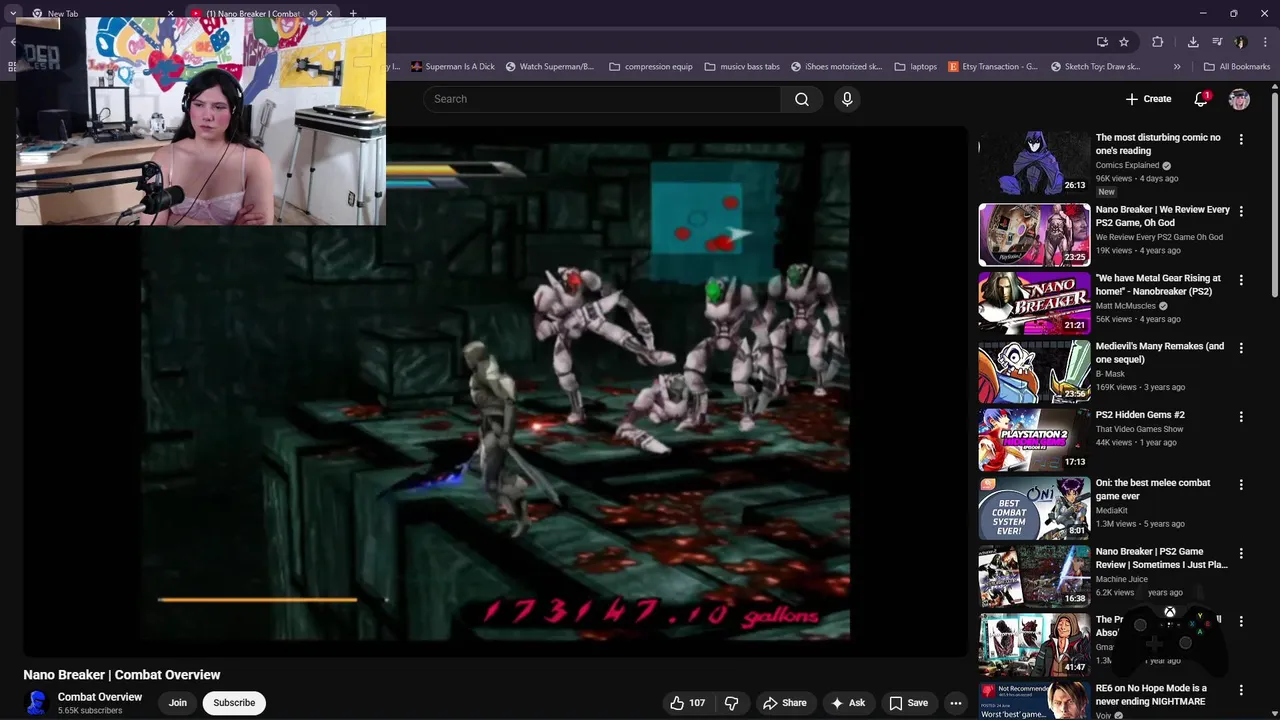Start voice search with the microphone icon
Screen dimensions: 1280x720
click(847, 99)
